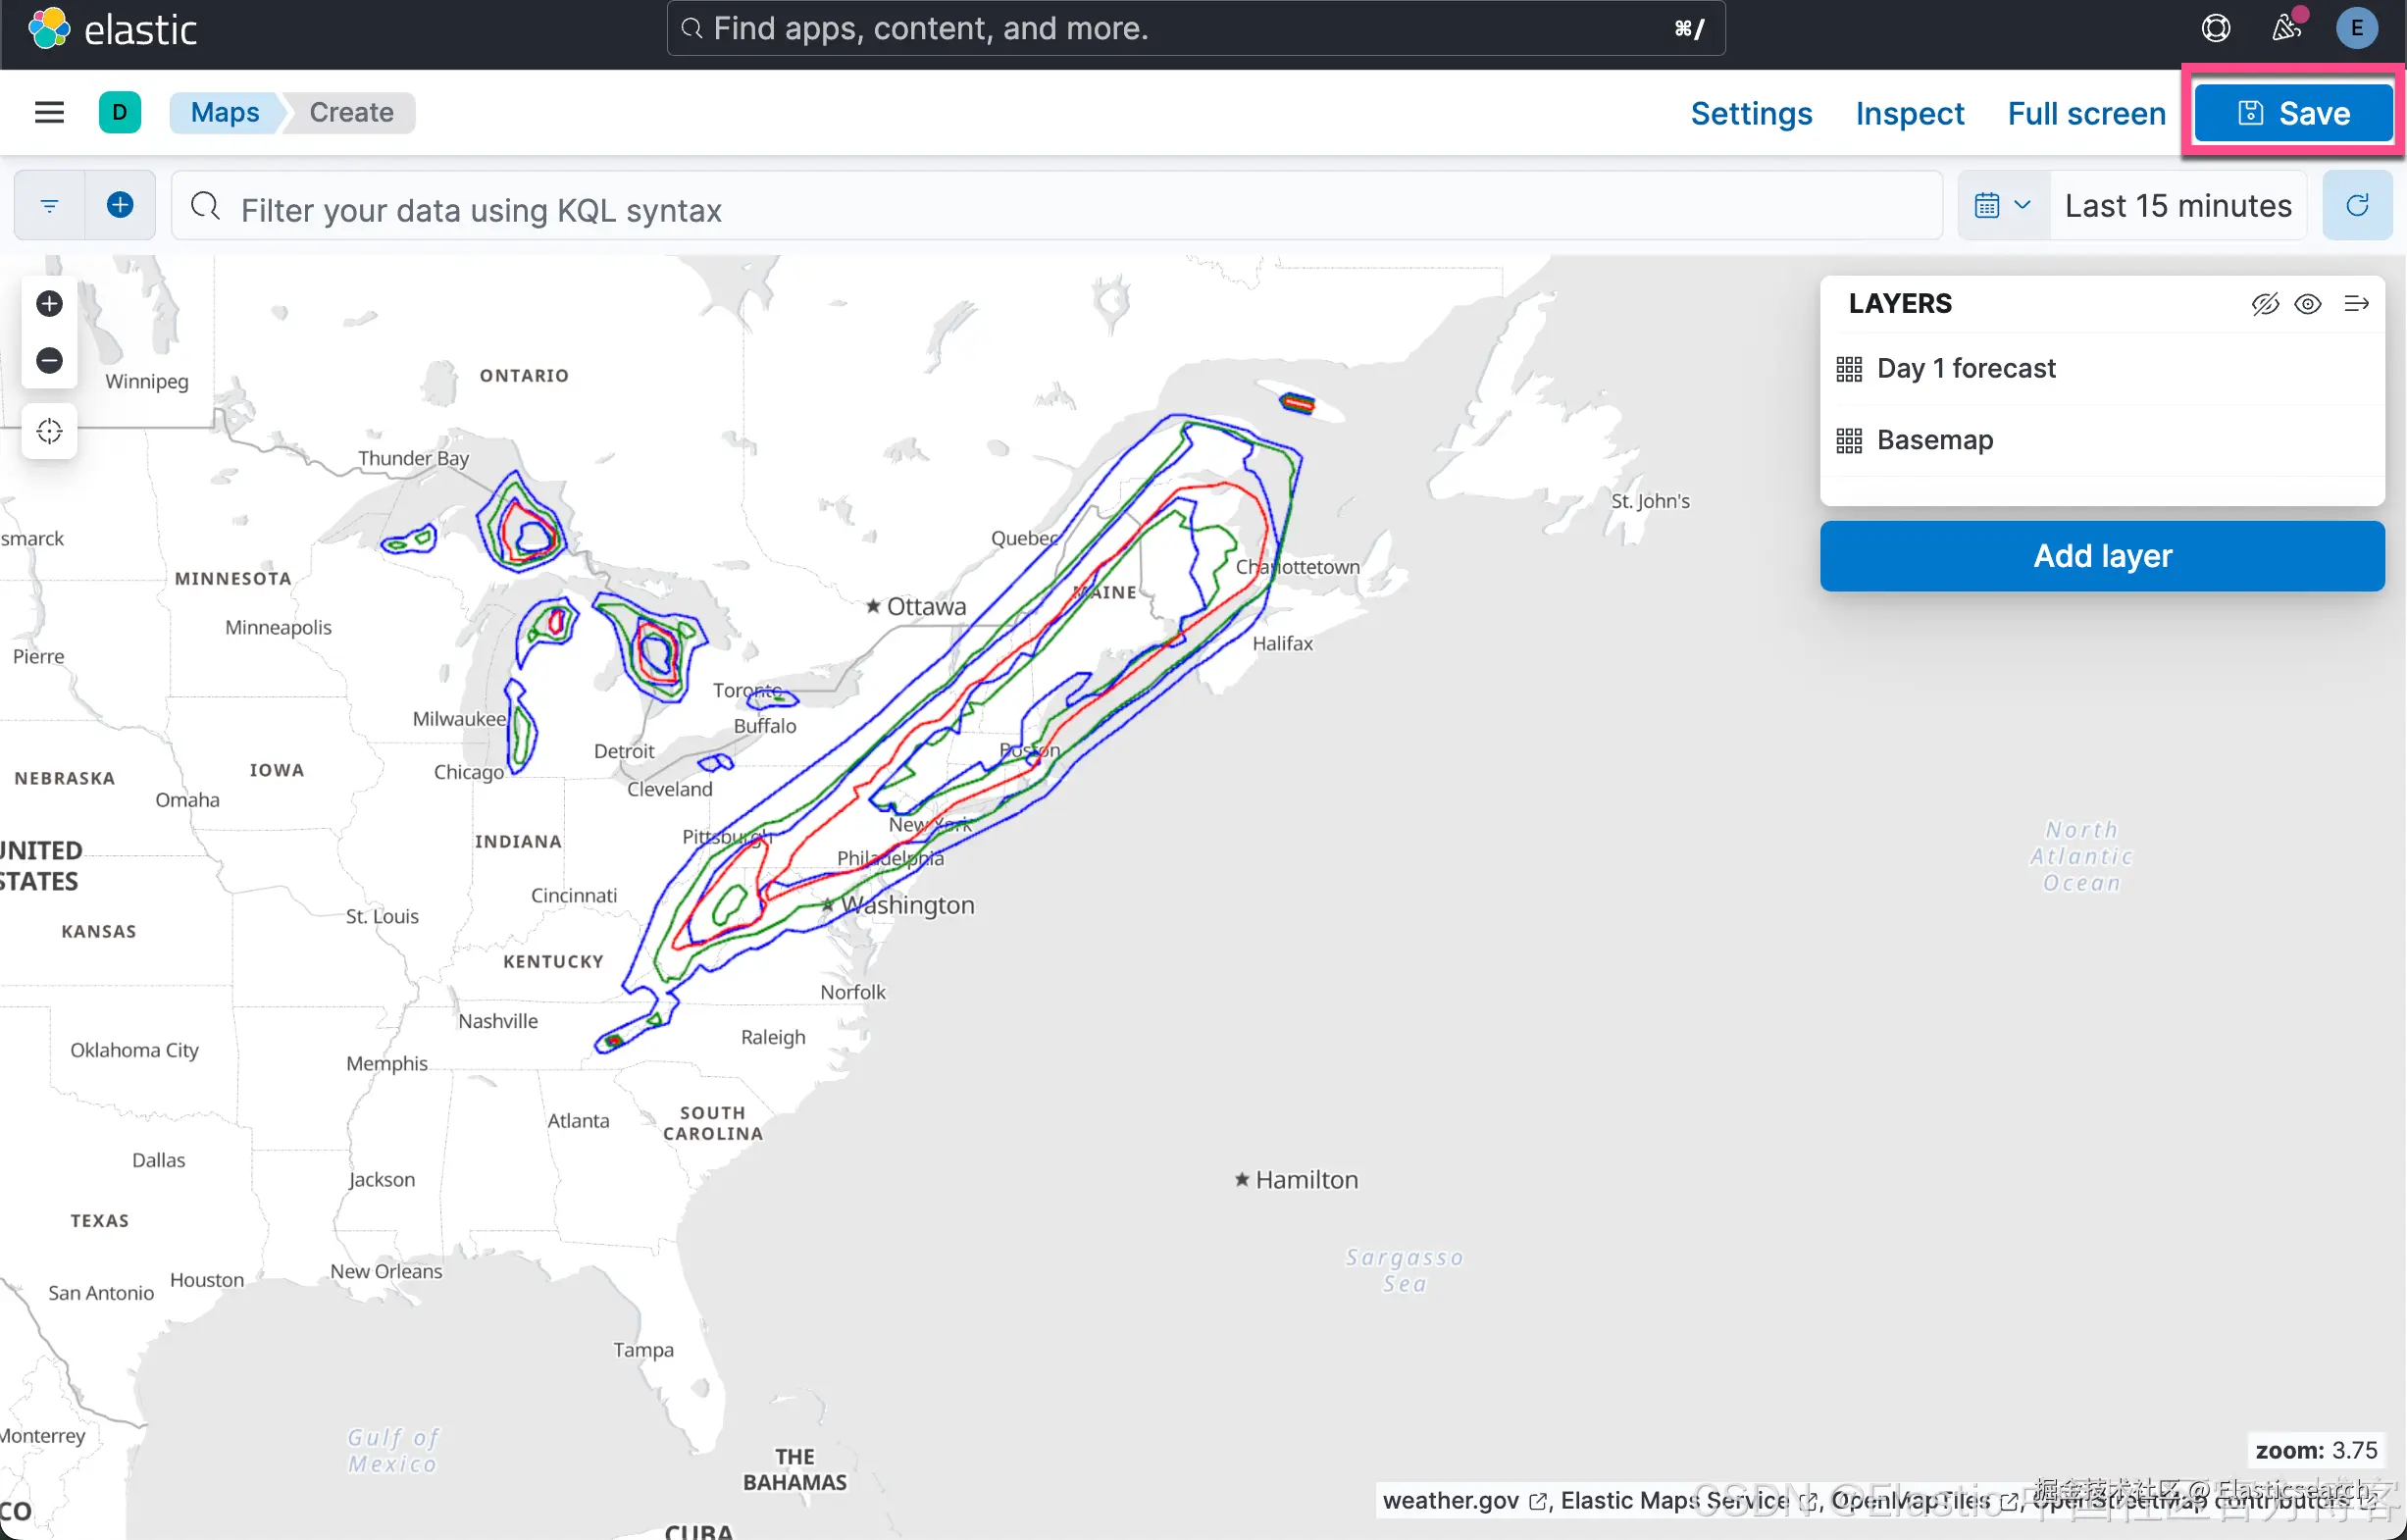2407x1540 pixels.
Task: Focus the KQL filter input field
Action: [x=1060, y=209]
